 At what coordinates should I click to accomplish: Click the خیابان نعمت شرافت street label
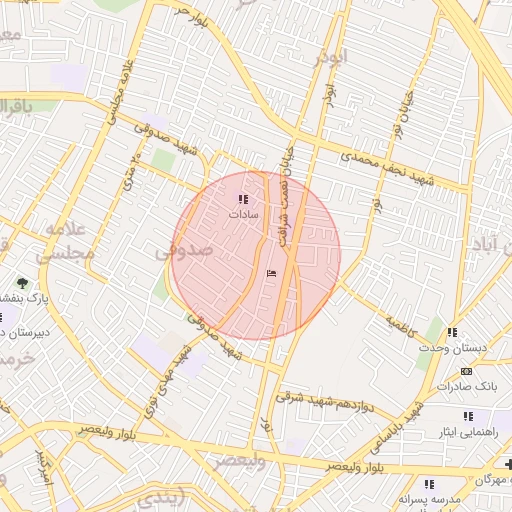click(x=286, y=197)
